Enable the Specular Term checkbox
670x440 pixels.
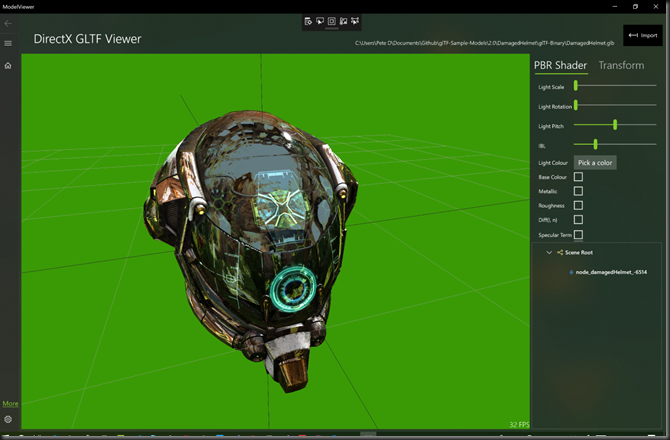click(x=578, y=235)
